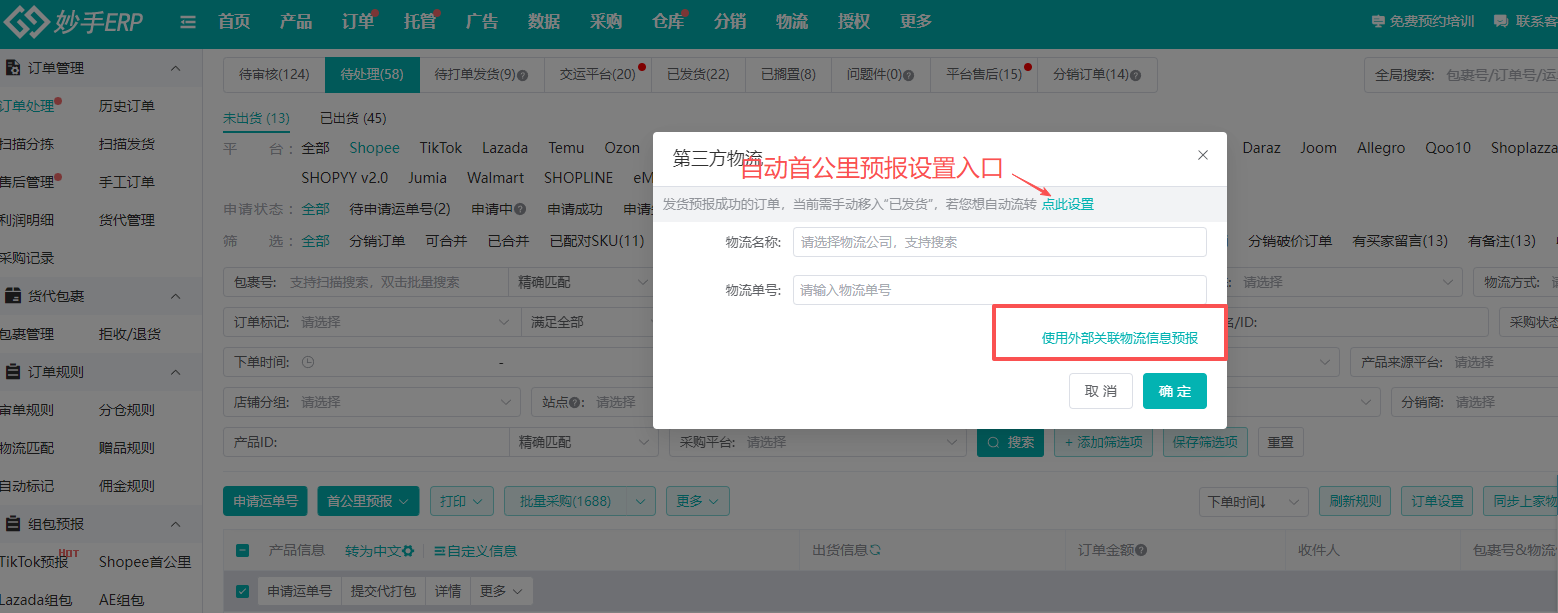
Task: Collapse the 订单管理 sidebar section
Action: [x=176, y=68]
